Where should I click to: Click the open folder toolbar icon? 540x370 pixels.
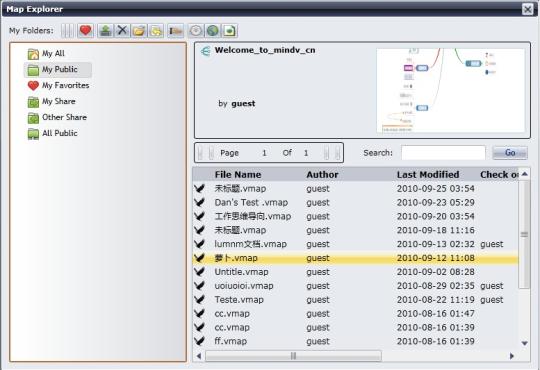click(139, 31)
